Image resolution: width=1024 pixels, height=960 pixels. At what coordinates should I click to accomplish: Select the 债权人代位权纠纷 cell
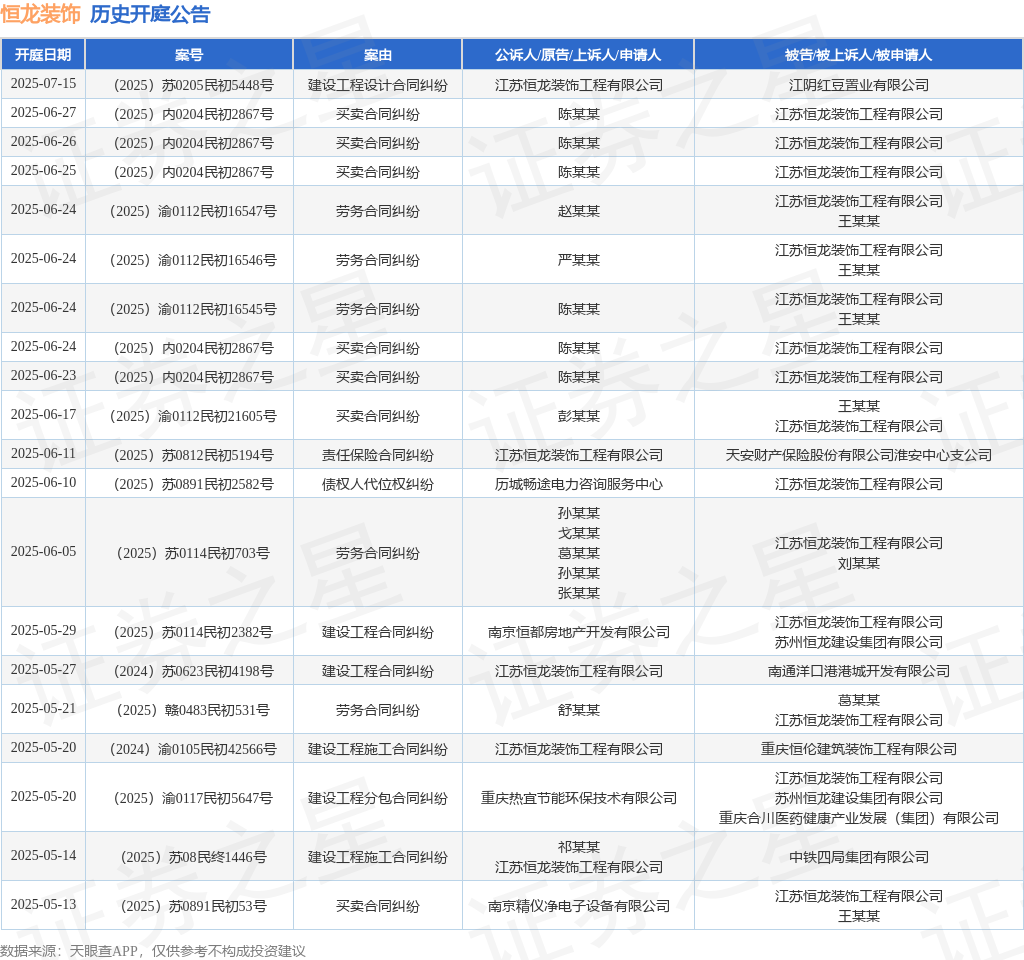tap(377, 484)
